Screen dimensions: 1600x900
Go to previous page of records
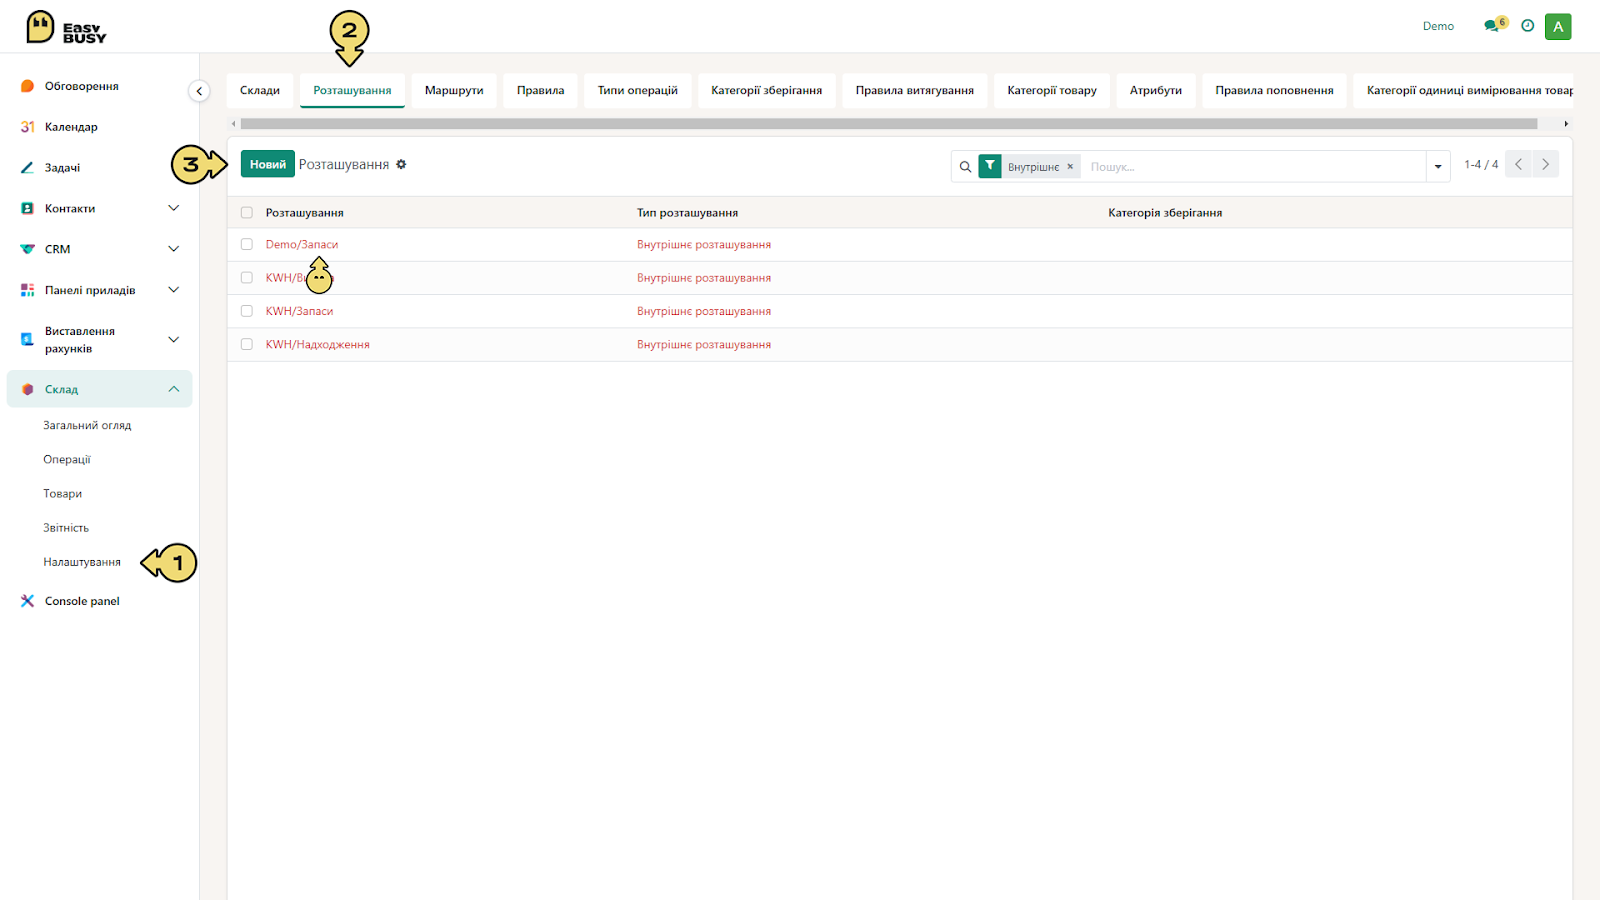(1518, 164)
